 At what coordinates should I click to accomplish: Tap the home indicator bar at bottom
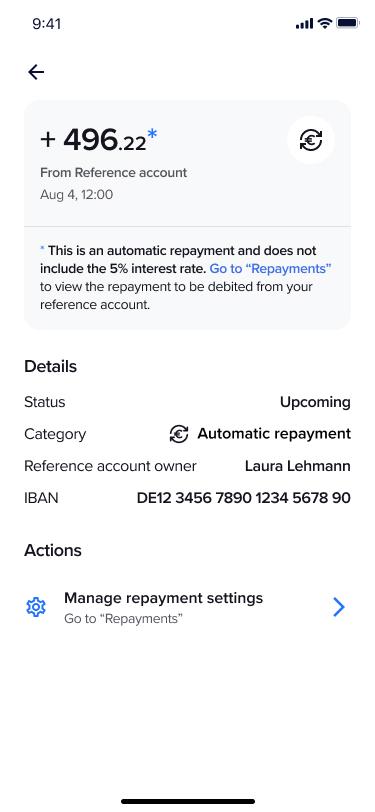tap(188, 801)
